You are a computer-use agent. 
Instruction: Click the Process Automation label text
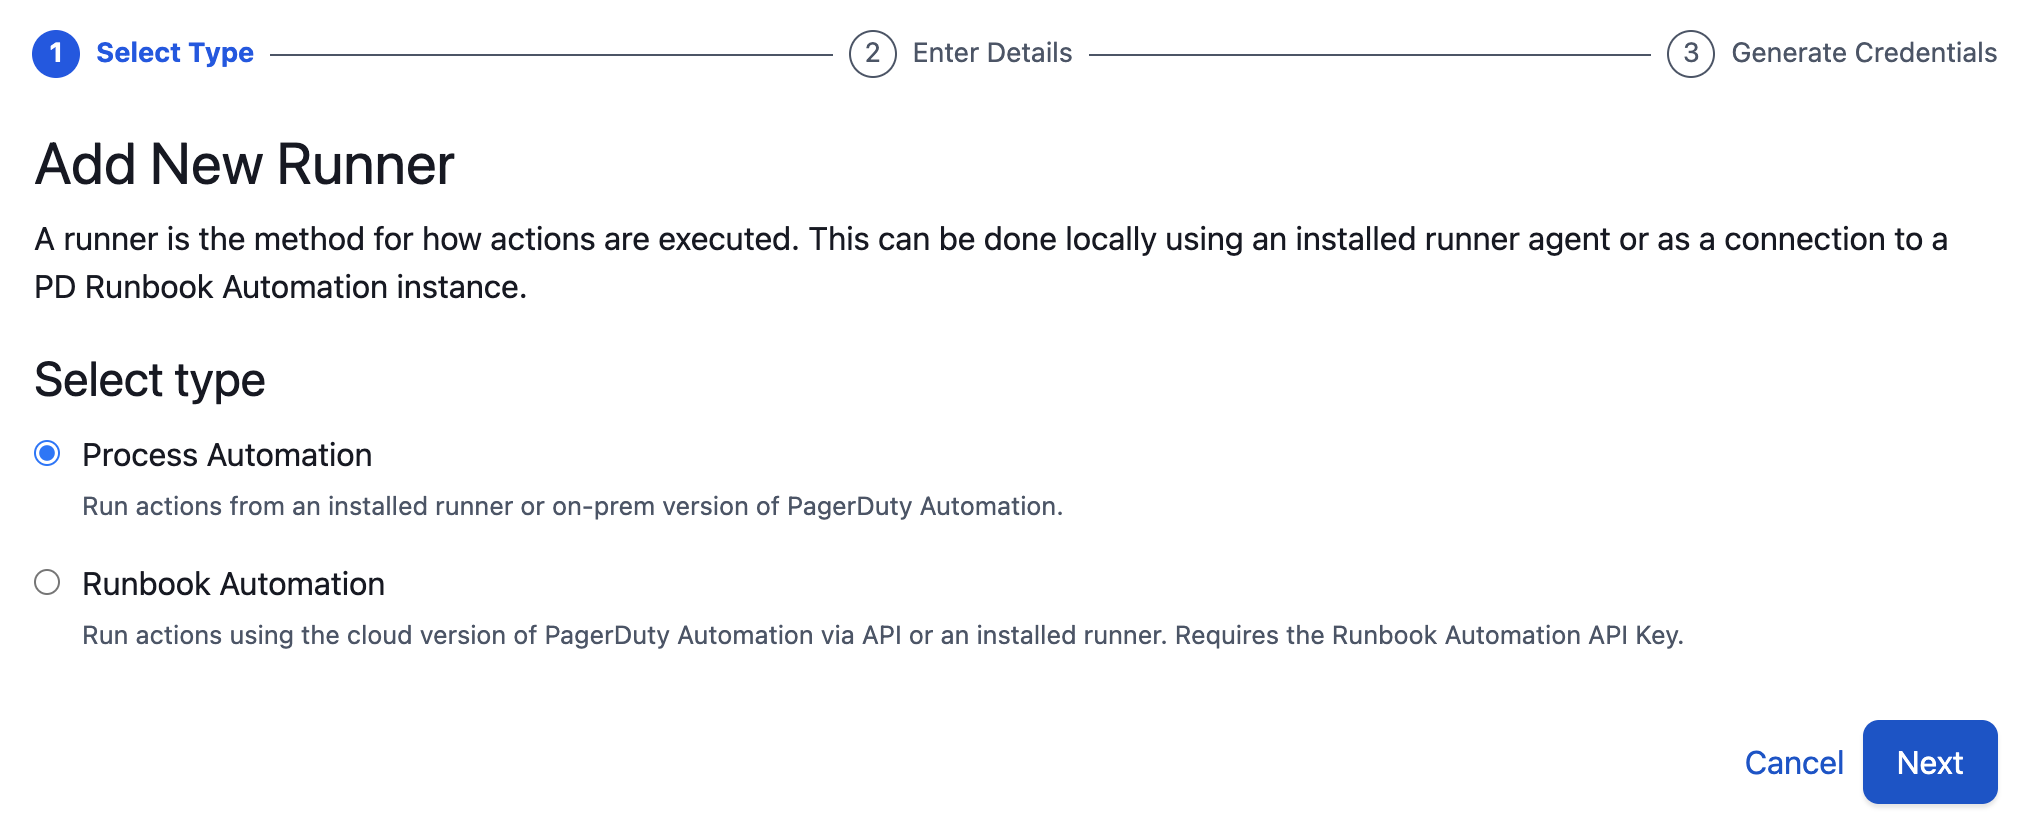pos(227,455)
